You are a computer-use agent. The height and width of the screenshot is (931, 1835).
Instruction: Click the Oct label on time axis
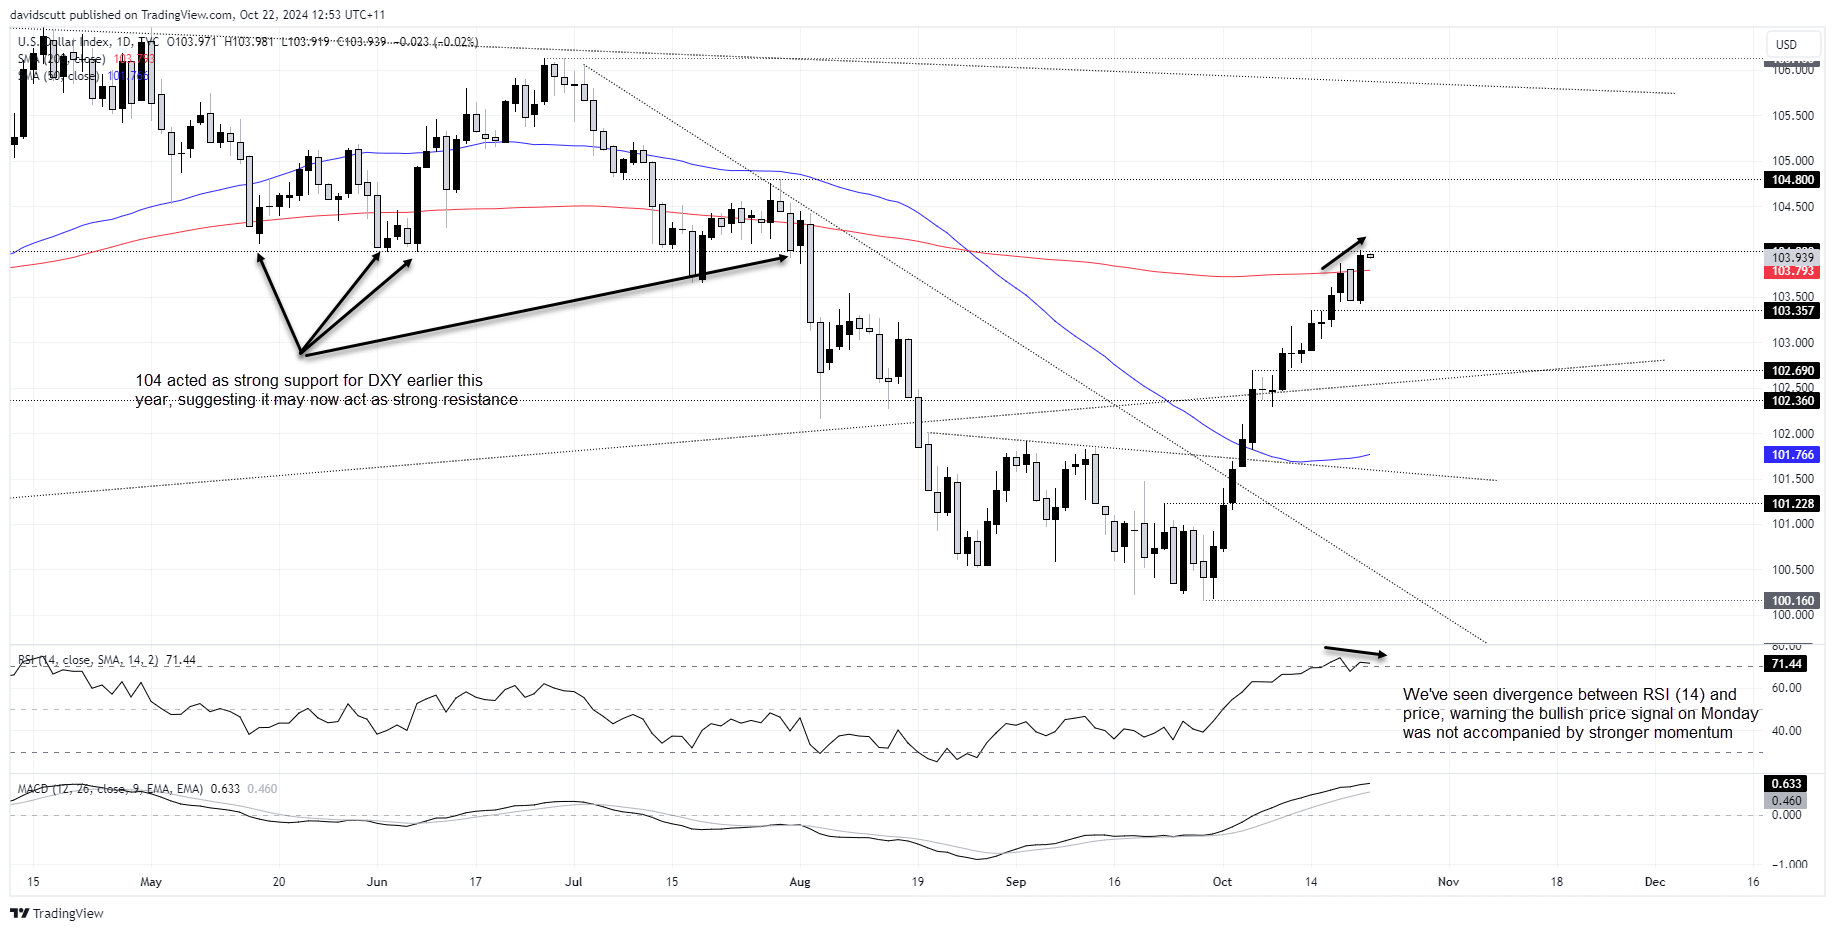pos(1222,882)
